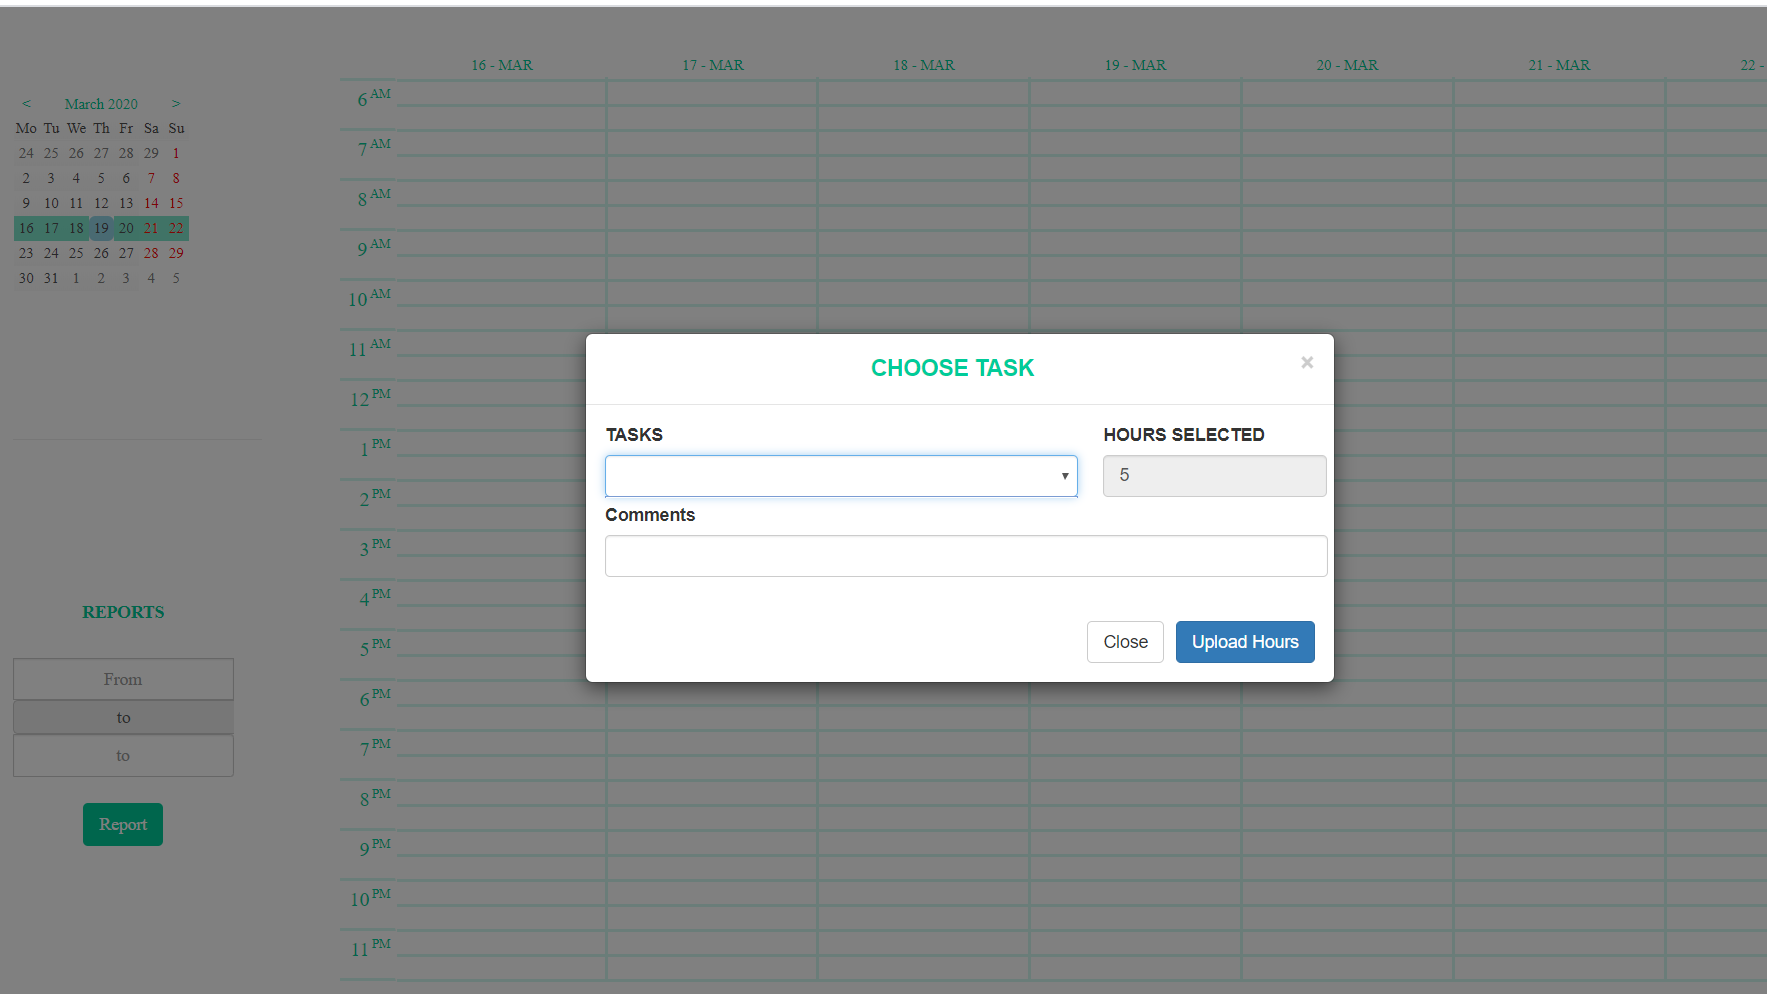Click the 18 - MAR column header
Image resolution: width=1767 pixels, height=994 pixels.
(924, 65)
